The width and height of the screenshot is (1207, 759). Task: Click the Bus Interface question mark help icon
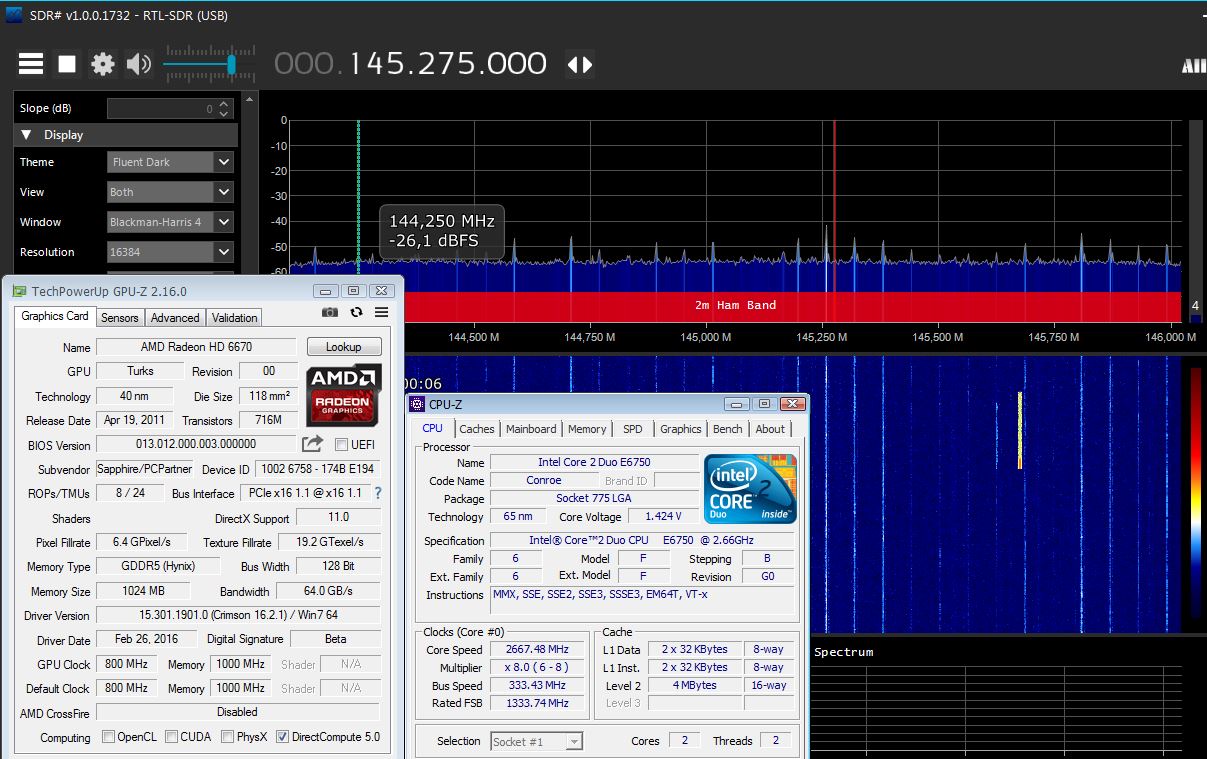(x=378, y=493)
